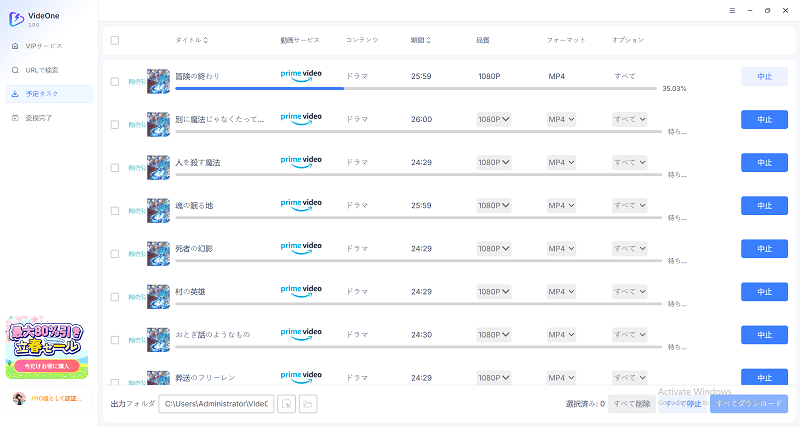This screenshot has width=800, height=427.
Task: Sort by duration using 期間 sort arrows
Action: [x=430, y=40]
